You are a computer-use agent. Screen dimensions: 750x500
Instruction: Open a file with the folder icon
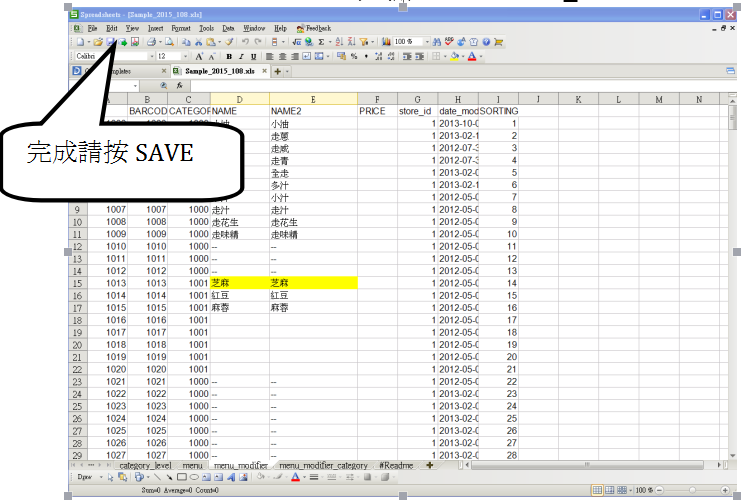(x=98, y=42)
